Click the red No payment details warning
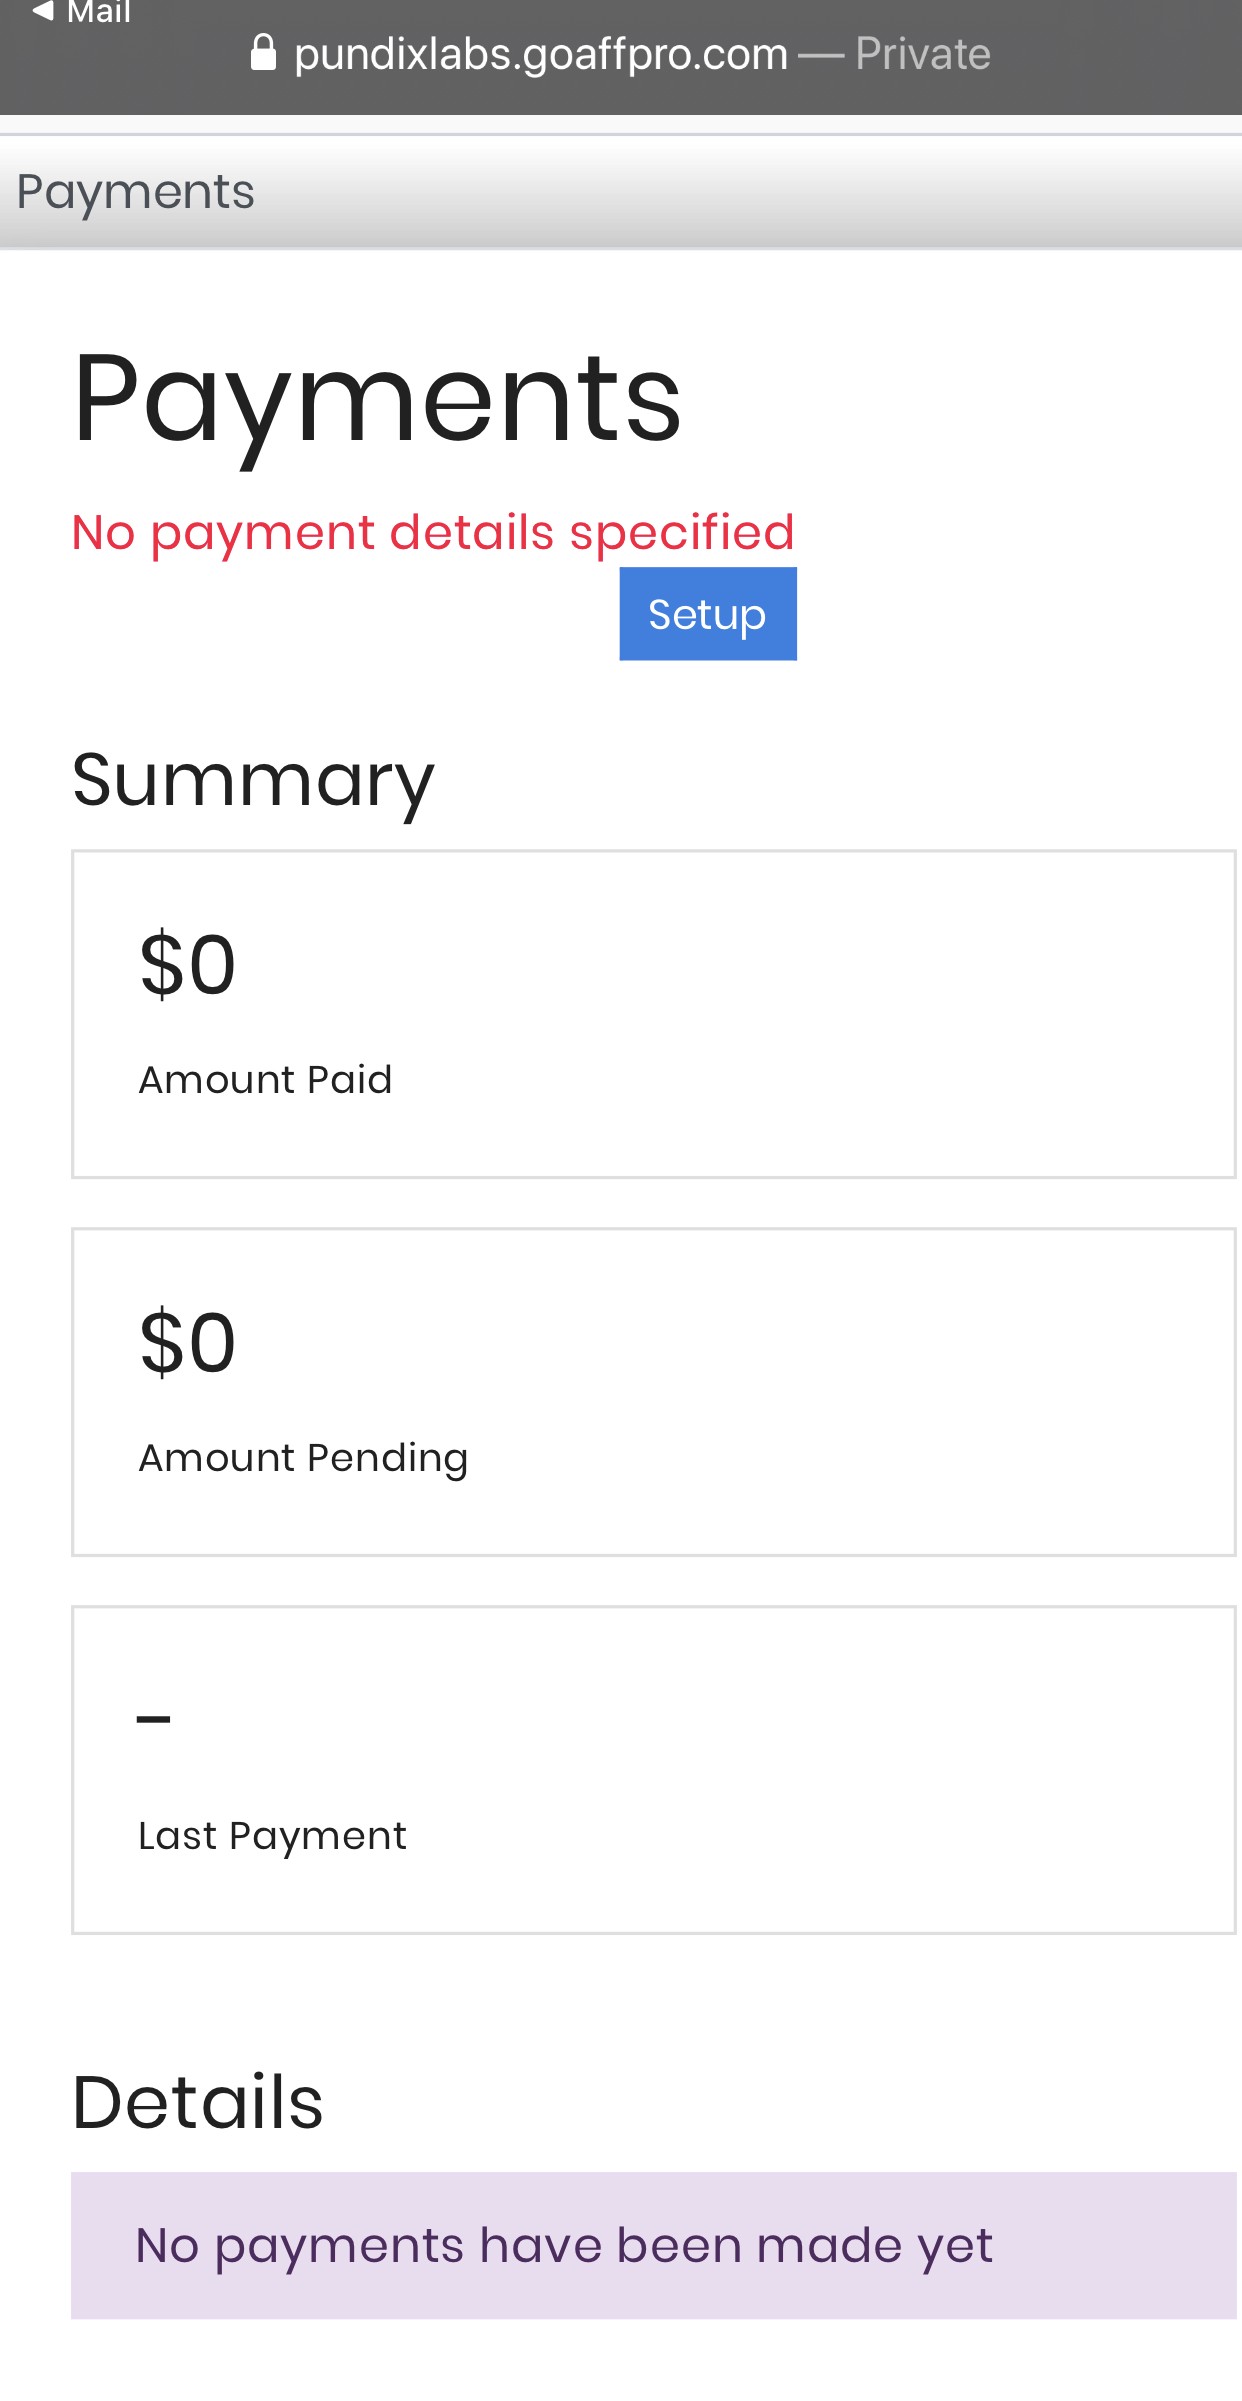The width and height of the screenshot is (1242, 2401). pyautogui.click(x=433, y=532)
